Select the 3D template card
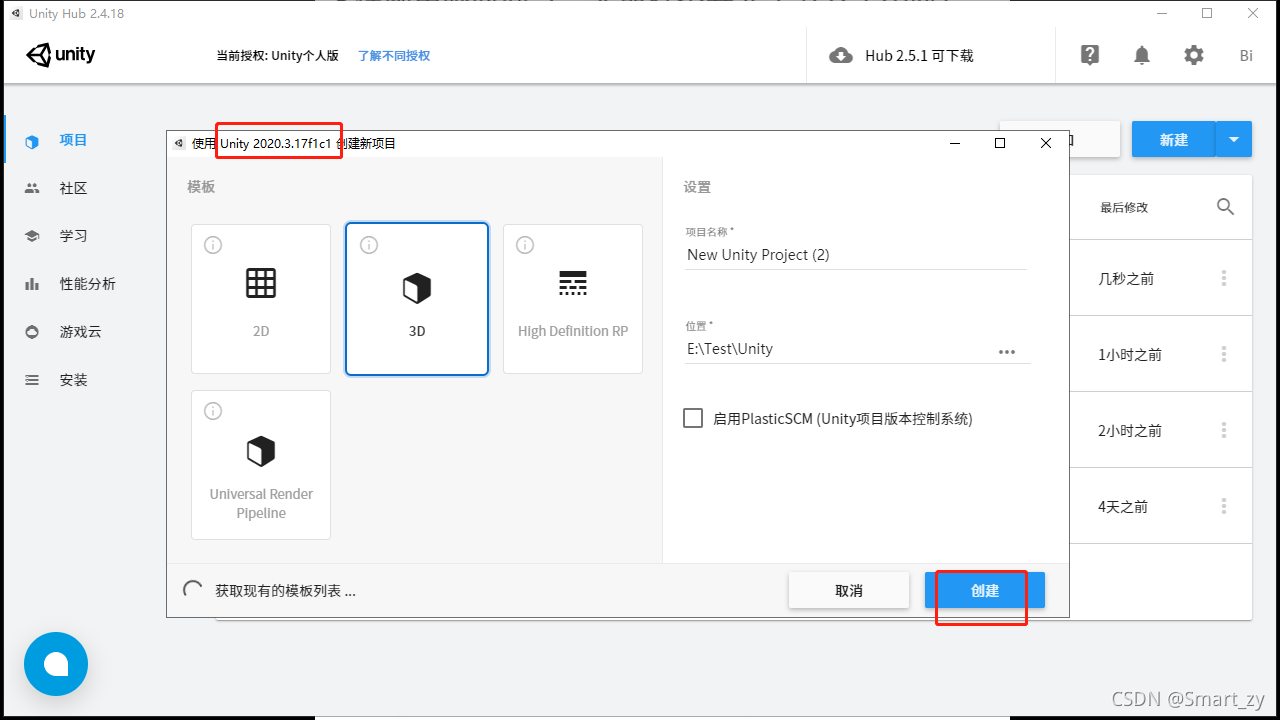 (x=417, y=299)
